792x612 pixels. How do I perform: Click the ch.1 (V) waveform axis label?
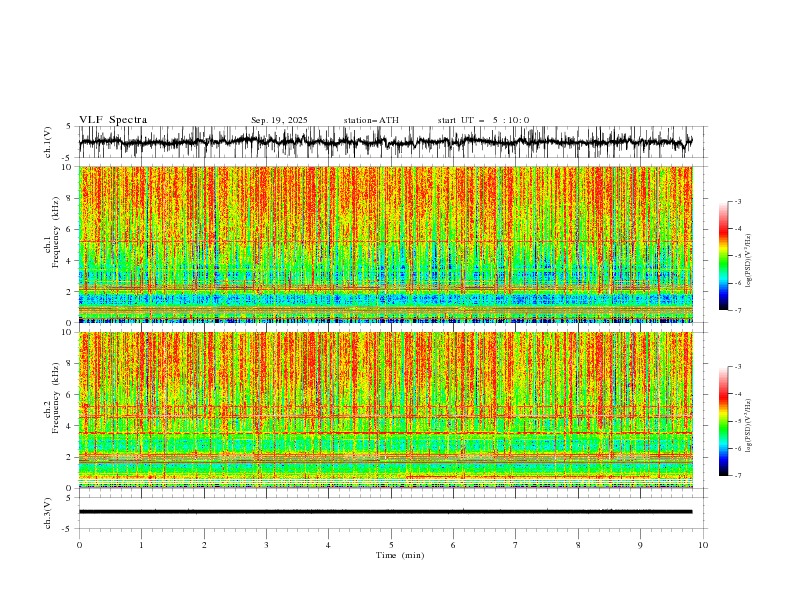pyautogui.click(x=48, y=142)
